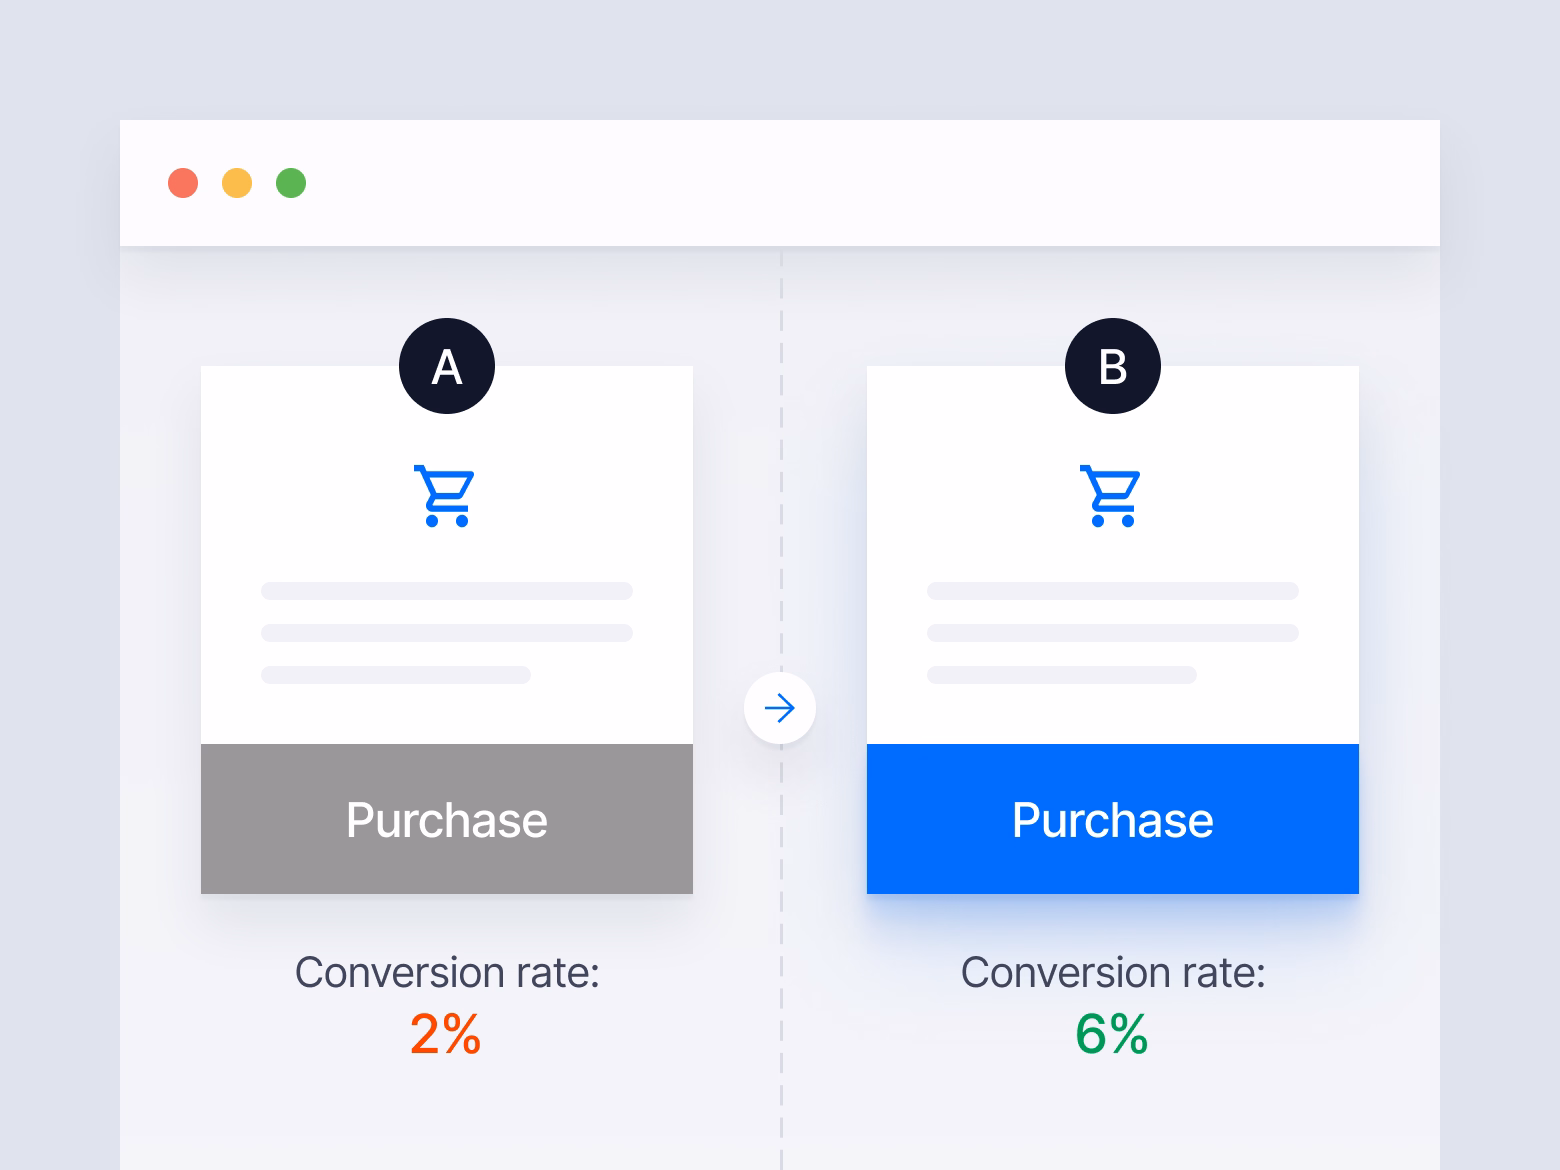The image size is (1560, 1170).
Task: Click the red window dot
Action: coord(183,183)
